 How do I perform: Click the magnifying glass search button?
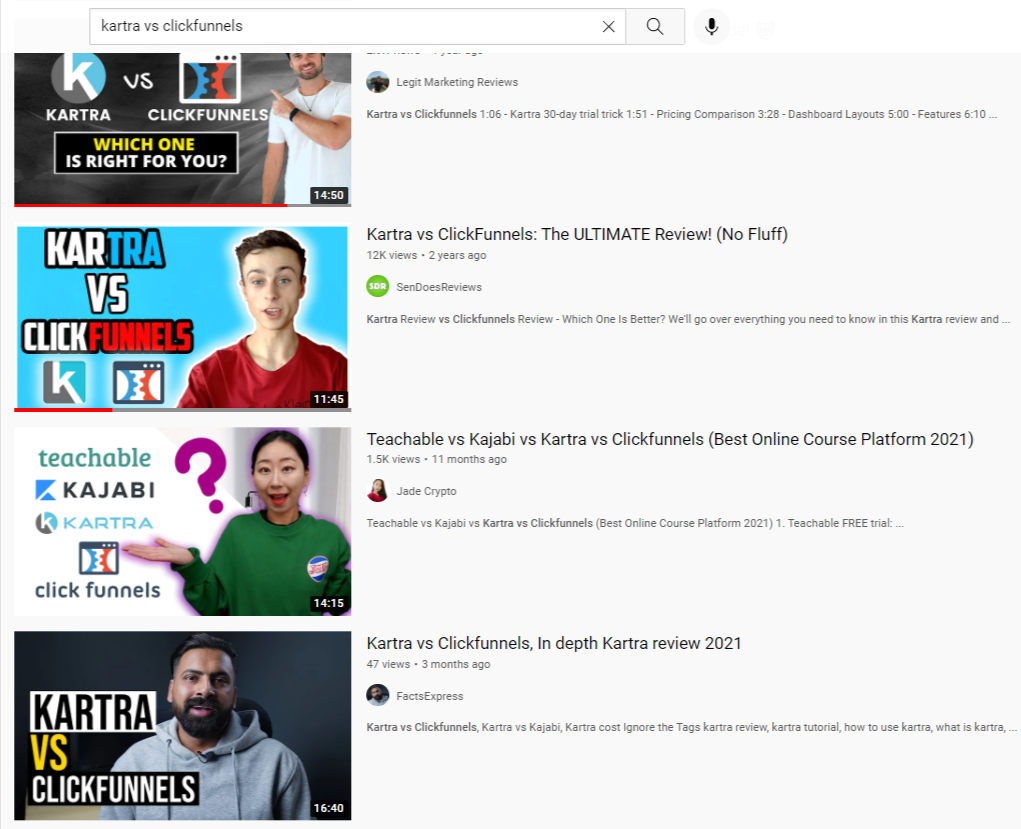coord(654,27)
